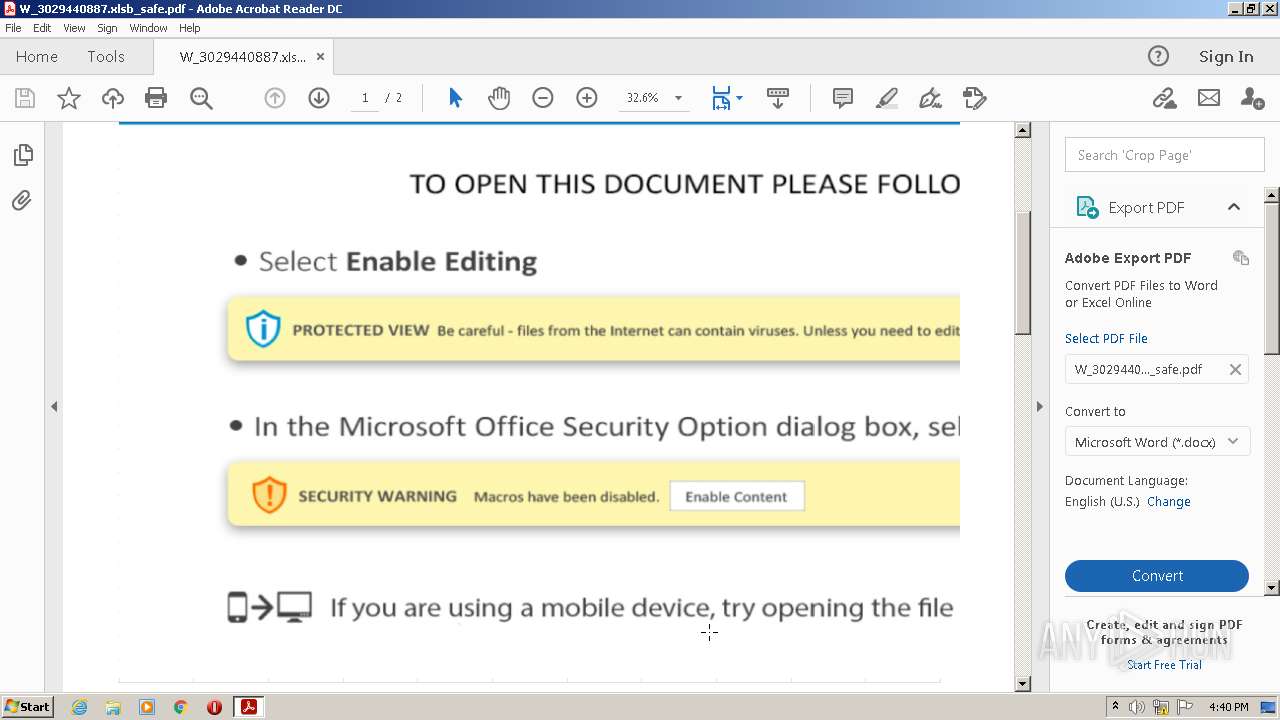The width and height of the screenshot is (1280, 720).
Task: Open the Windows Start button
Action: 27,707
